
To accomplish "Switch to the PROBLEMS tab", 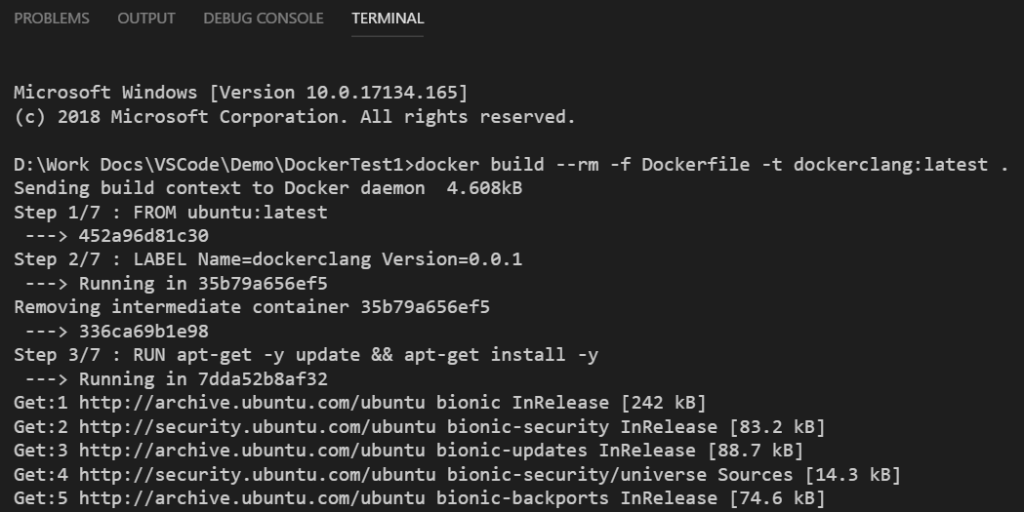I will pyautogui.click(x=51, y=18).
